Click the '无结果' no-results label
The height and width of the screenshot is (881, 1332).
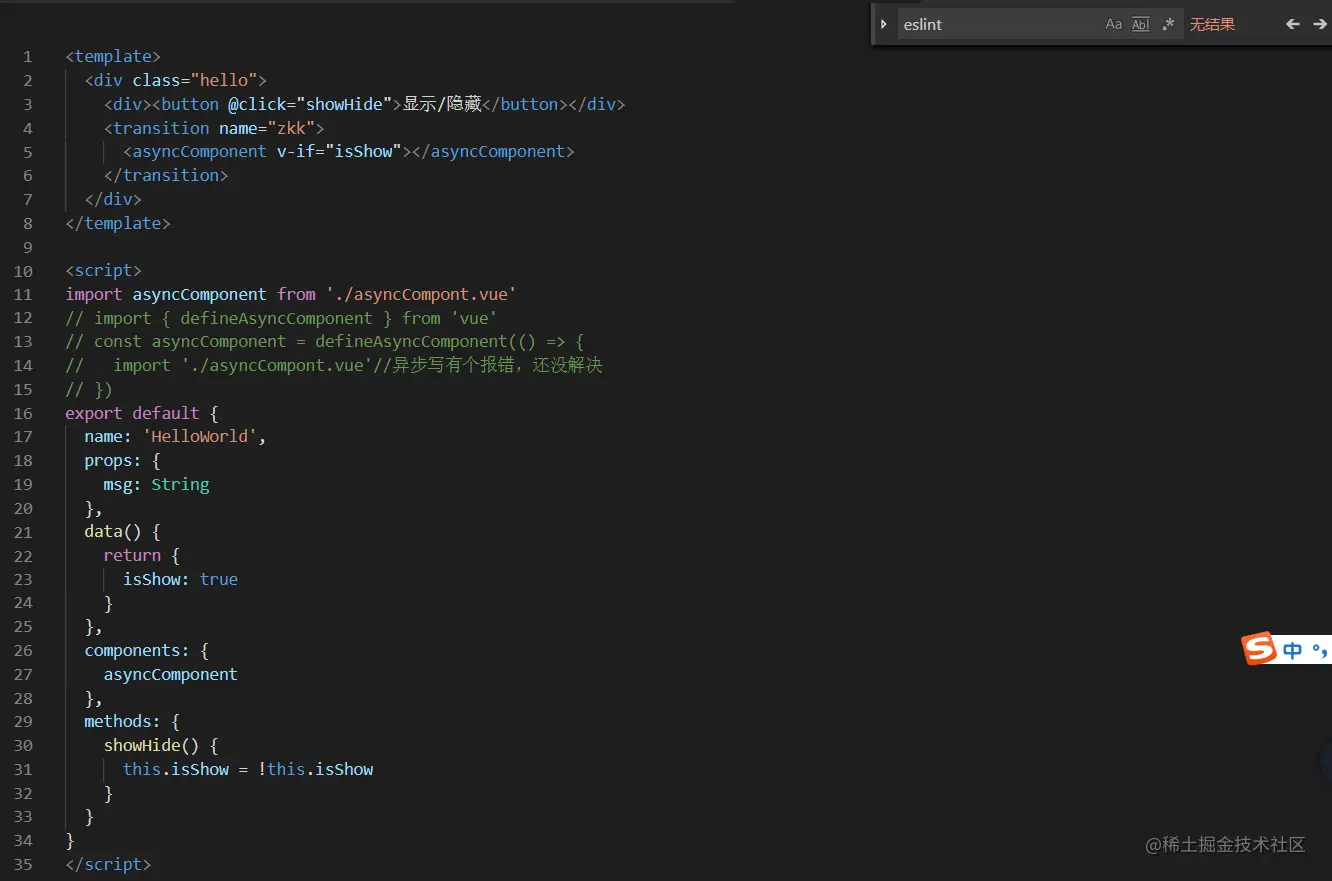pyautogui.click(x=1212, y=24)
